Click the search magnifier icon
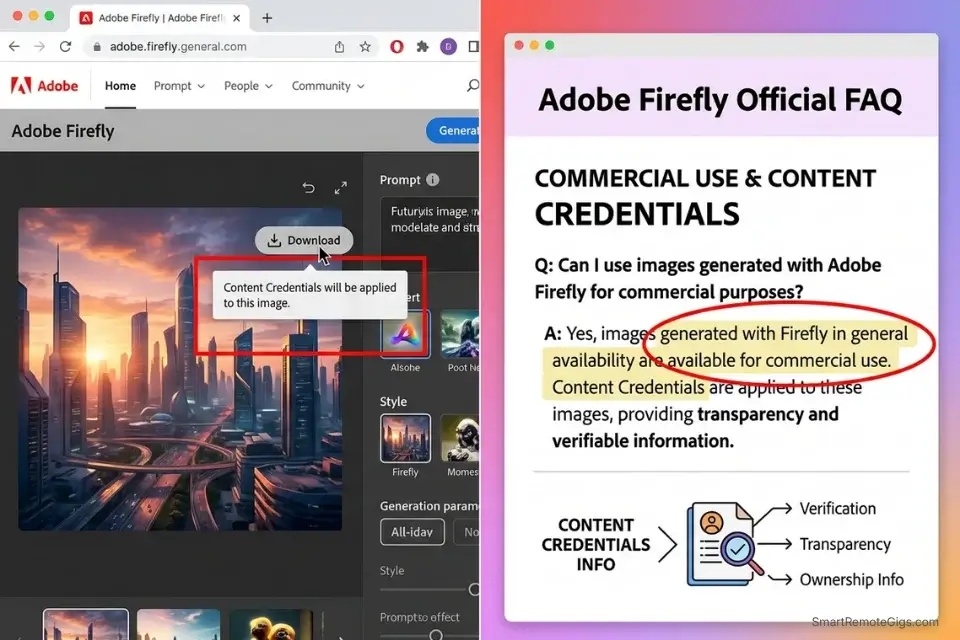The height and width of the screenshot is (640, 960). 473,86
